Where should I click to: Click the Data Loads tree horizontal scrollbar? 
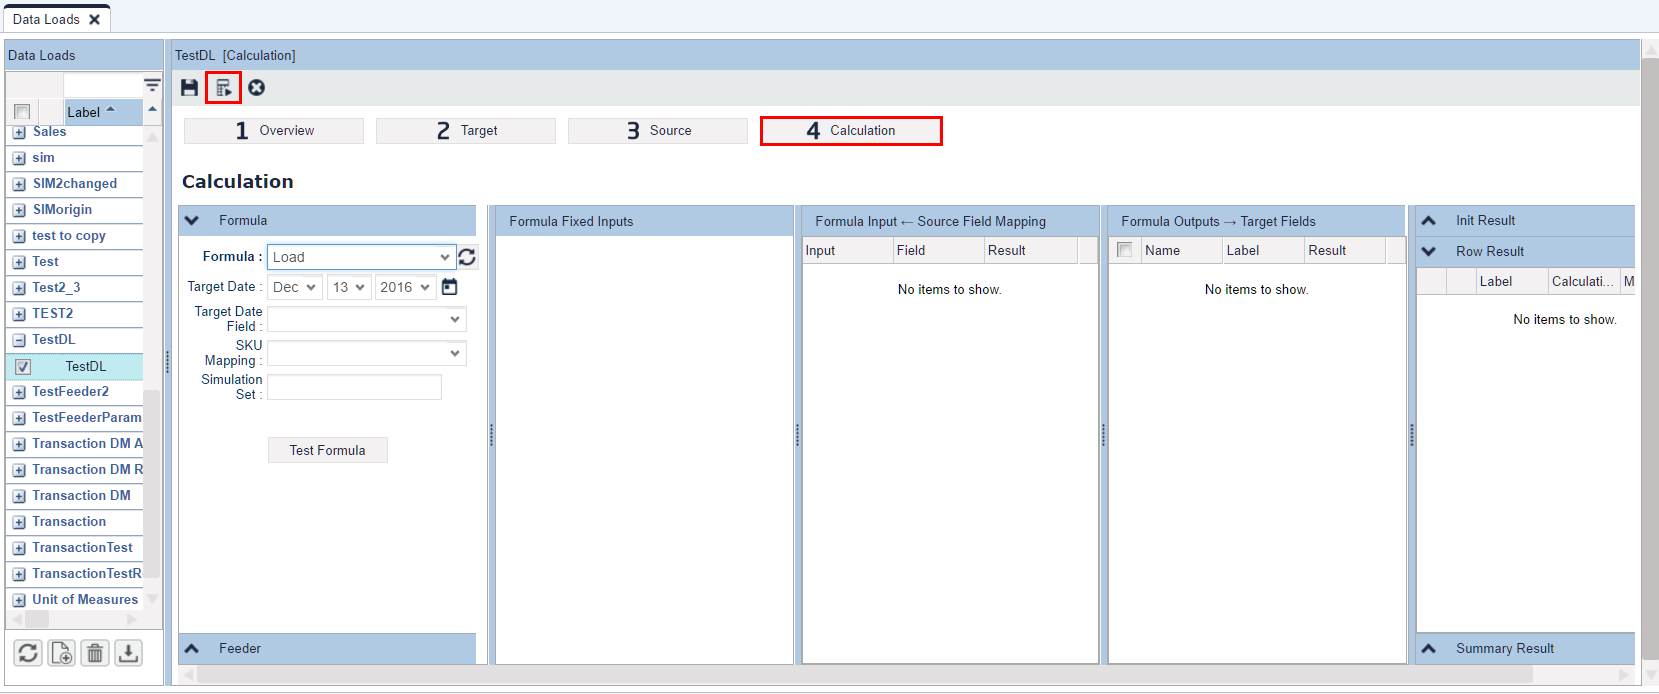[37, 620]
